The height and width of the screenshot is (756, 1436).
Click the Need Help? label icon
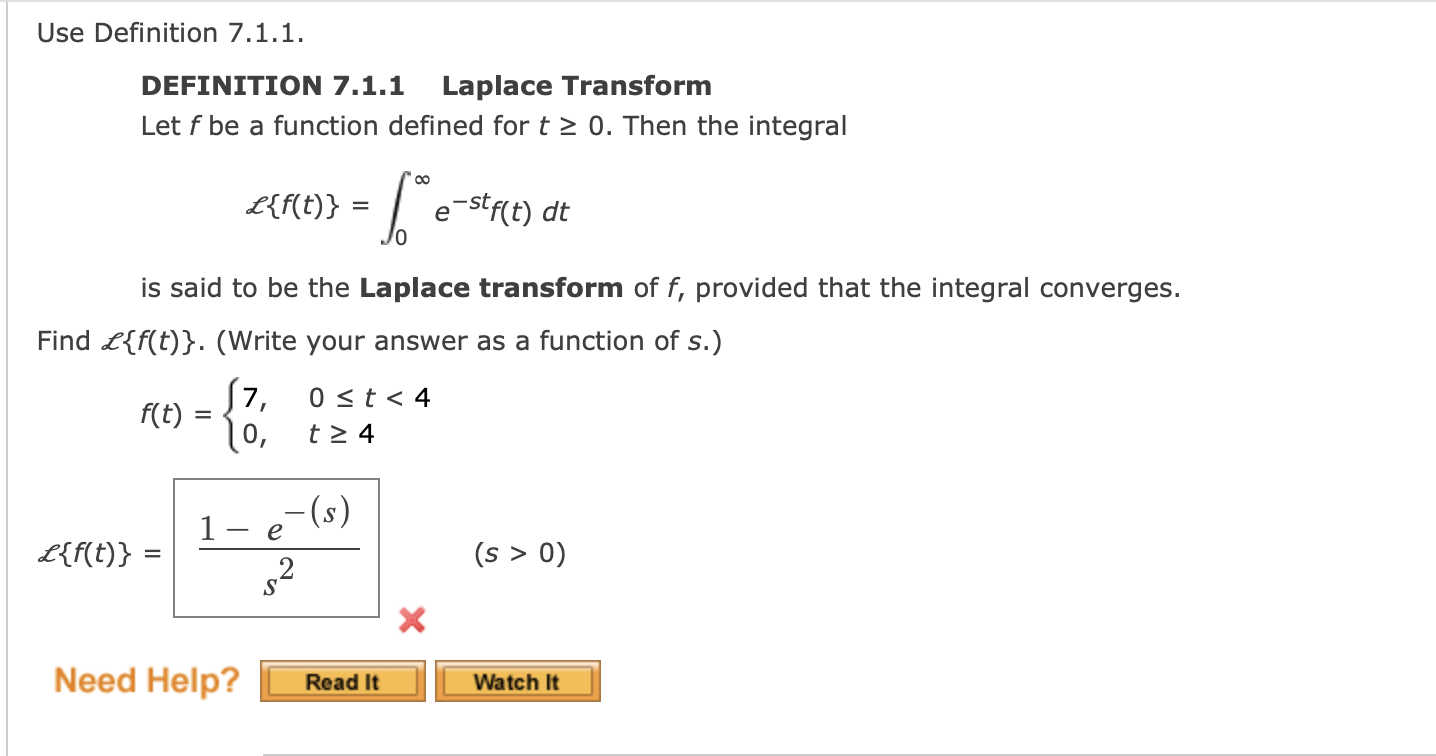coord(146,681)
